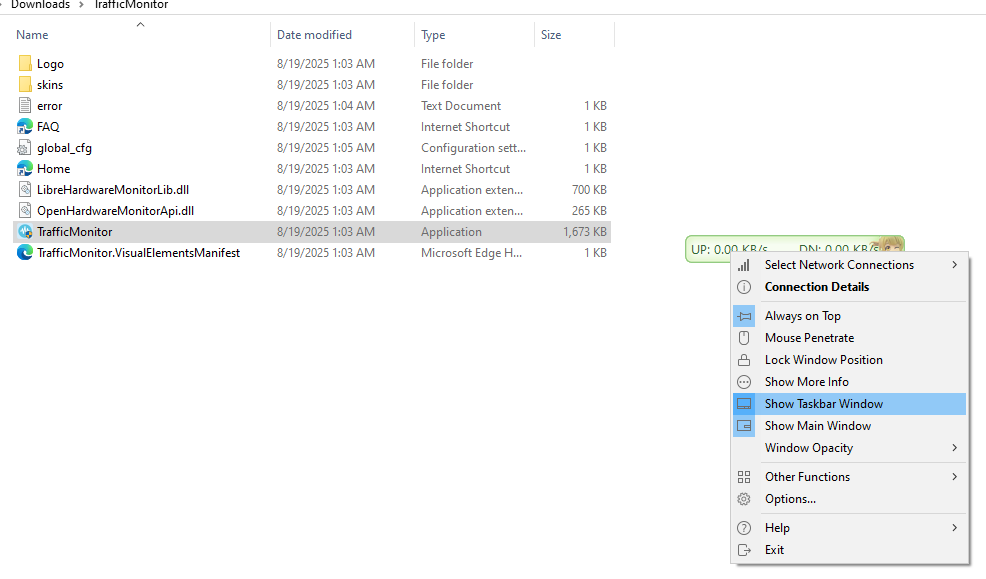
Task: Click the TrafficMonitor application file icon
Action: click(25, 232)
